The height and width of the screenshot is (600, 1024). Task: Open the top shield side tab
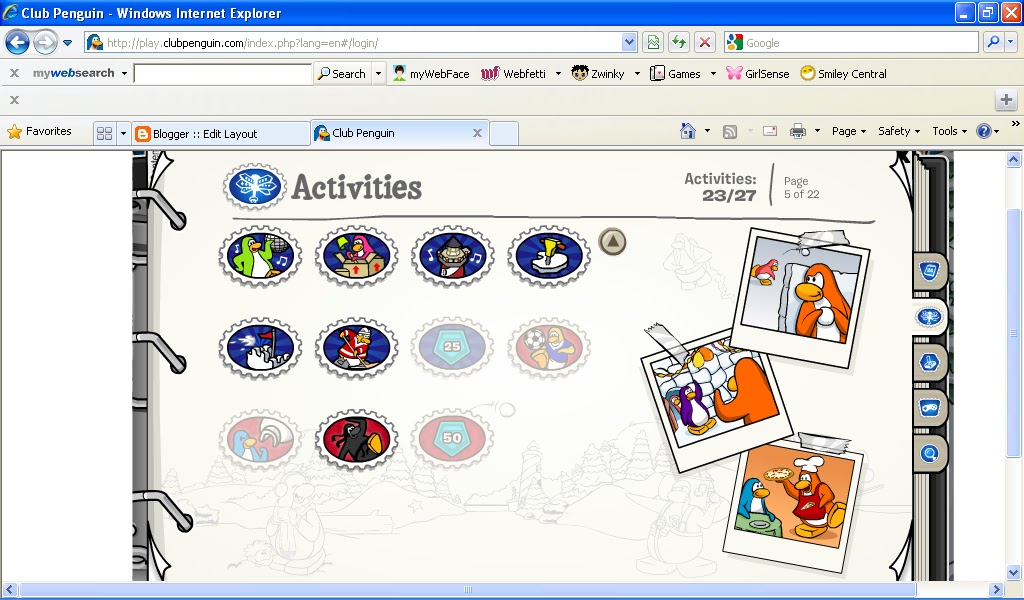(x=929, y=270)
